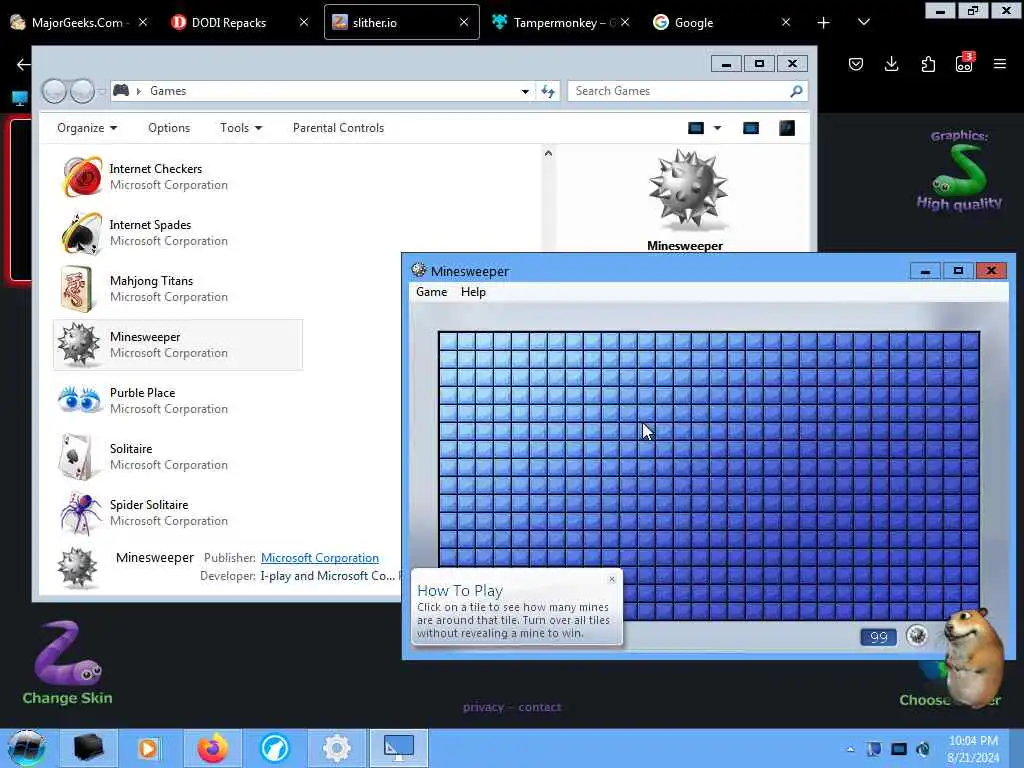Open a new Firefox tab with plus button
1024x768 pixels.
(x=824, y=22)
